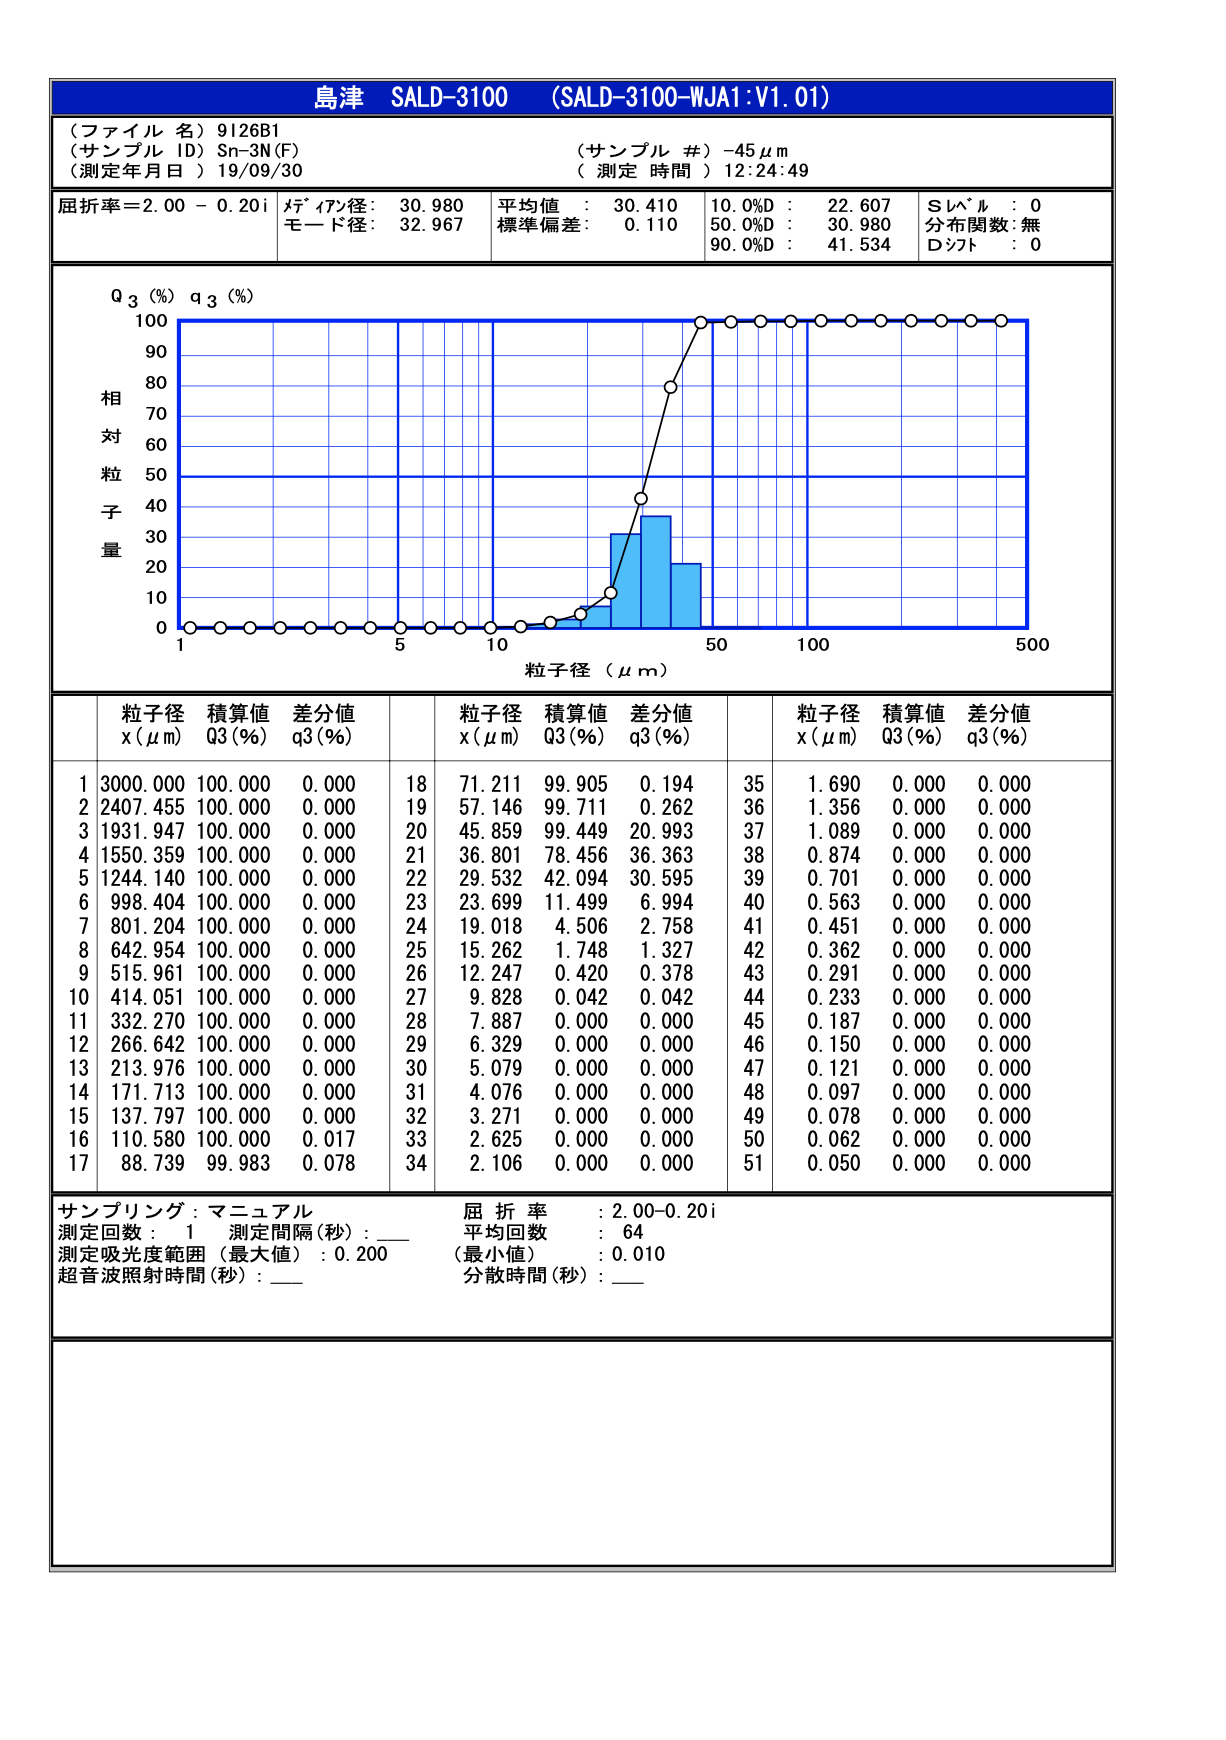Select the file name 9I26B1
Image resolution: width=1226 pixels, height=1740 pixels.
point(248,131)
